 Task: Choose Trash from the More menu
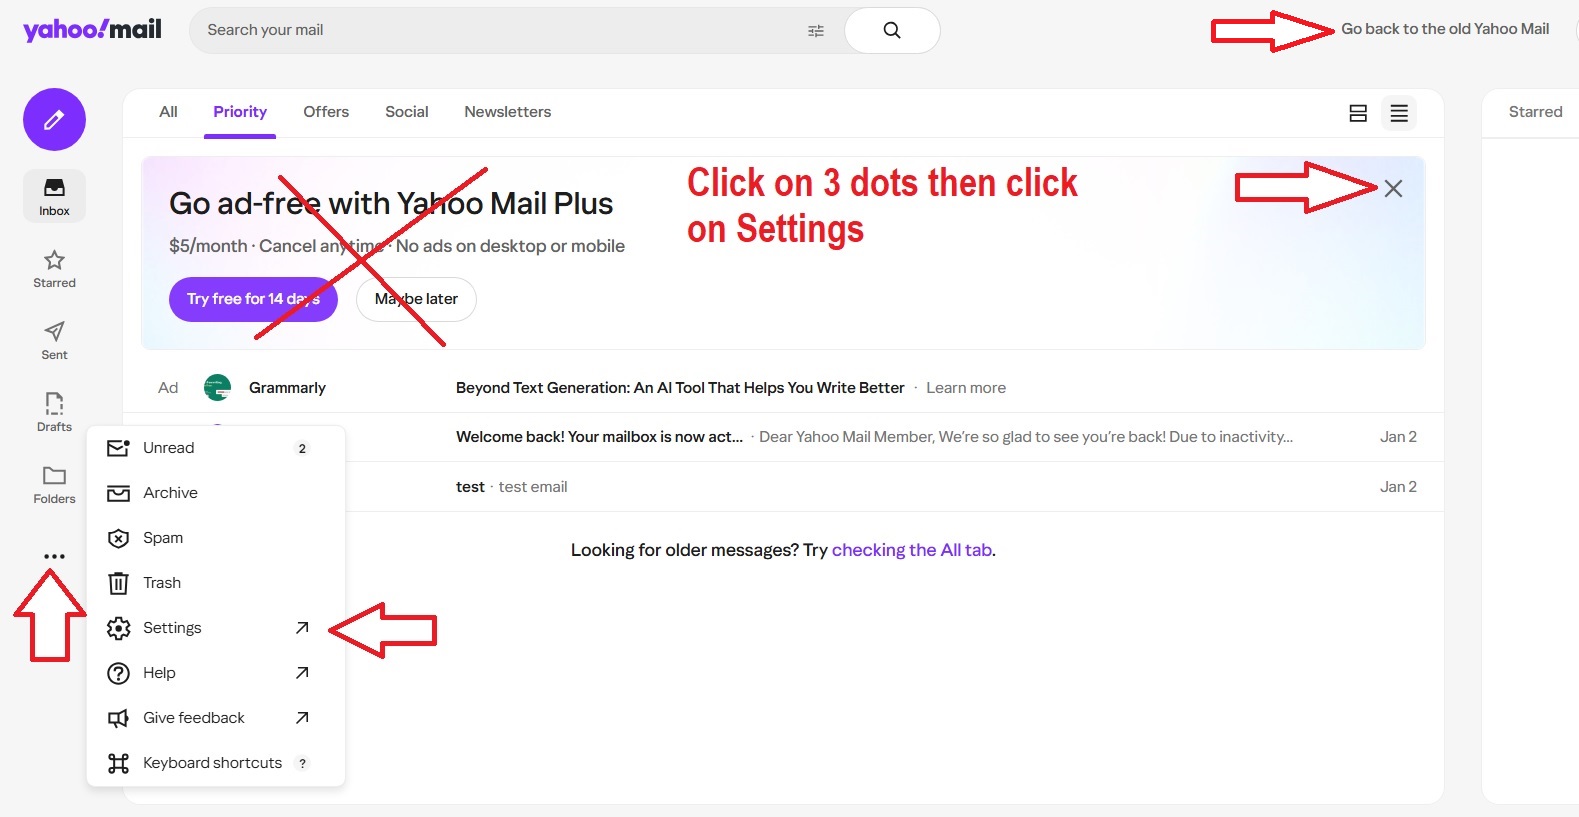pos(215,583)
